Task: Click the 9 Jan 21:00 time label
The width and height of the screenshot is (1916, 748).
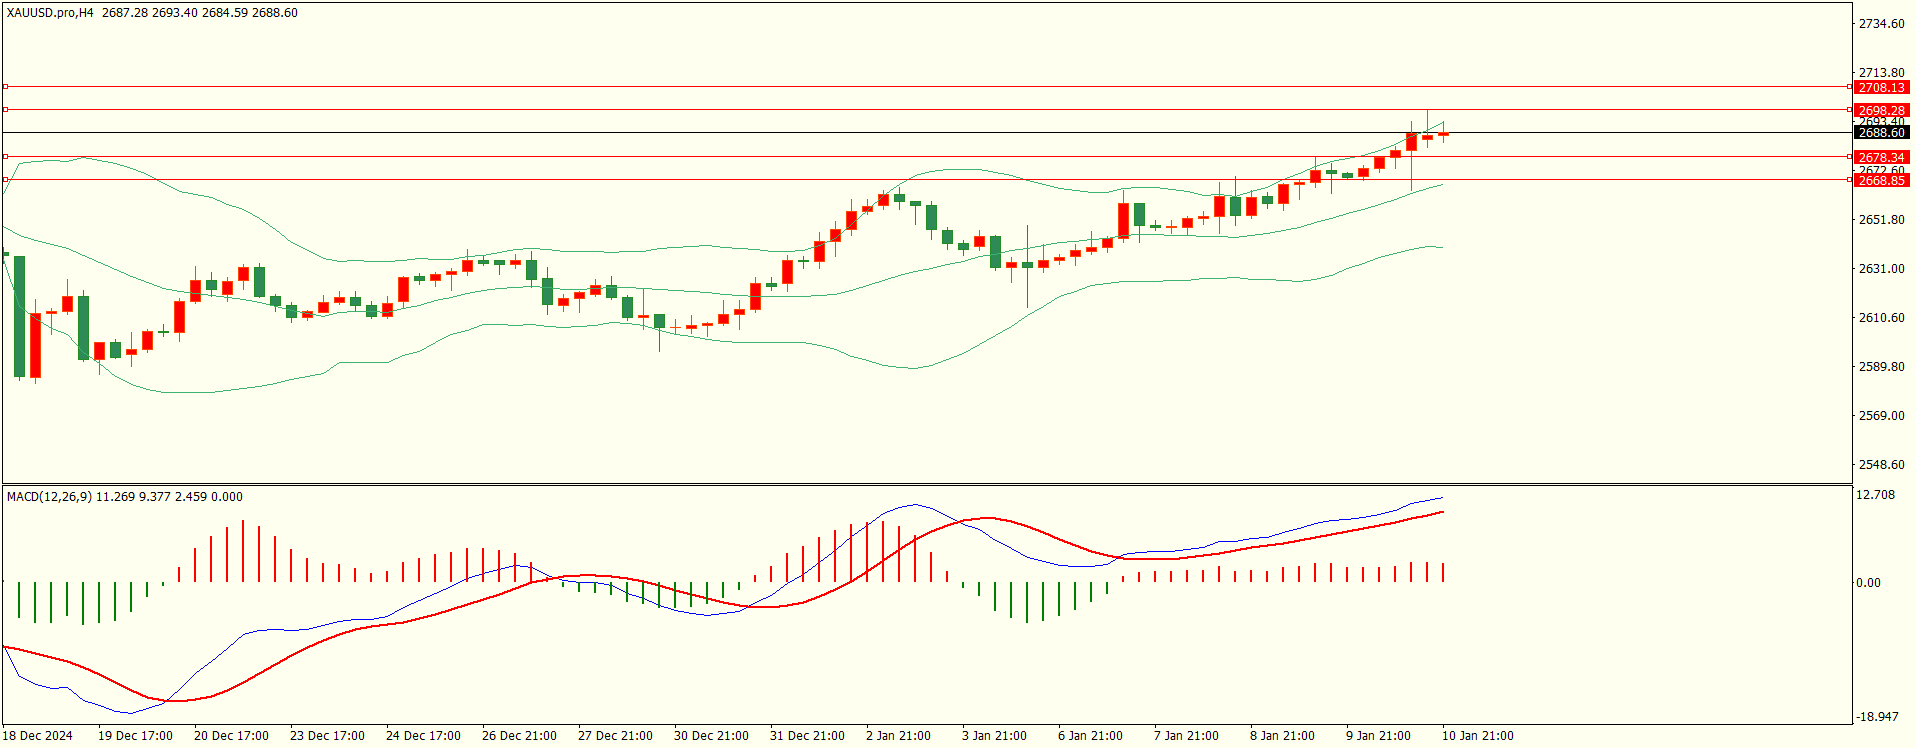Action: (1378, 735)
